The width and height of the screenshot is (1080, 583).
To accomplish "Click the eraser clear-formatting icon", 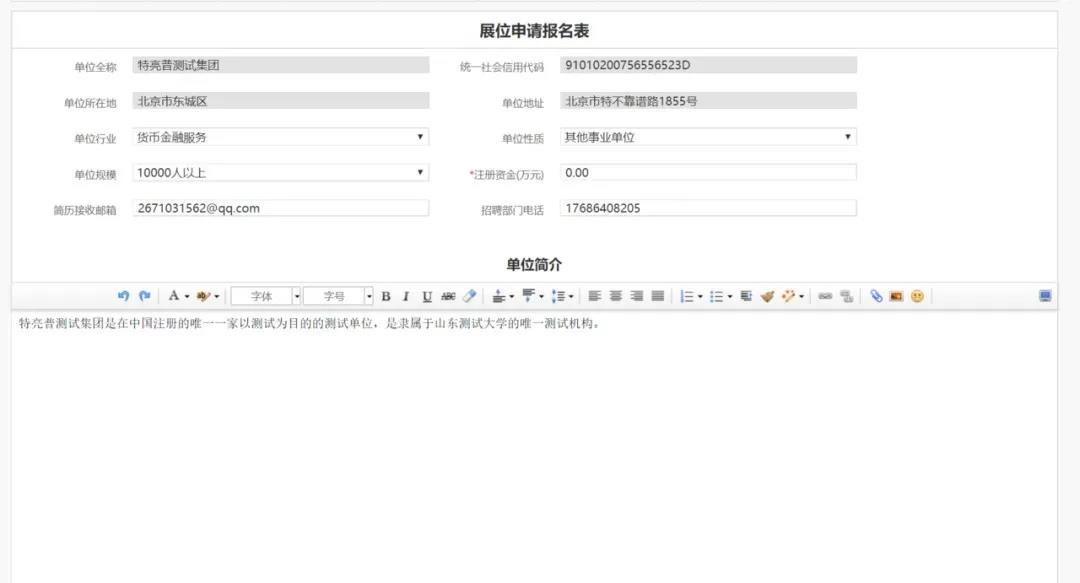I will pyautogui.click(x=469, y=296).
